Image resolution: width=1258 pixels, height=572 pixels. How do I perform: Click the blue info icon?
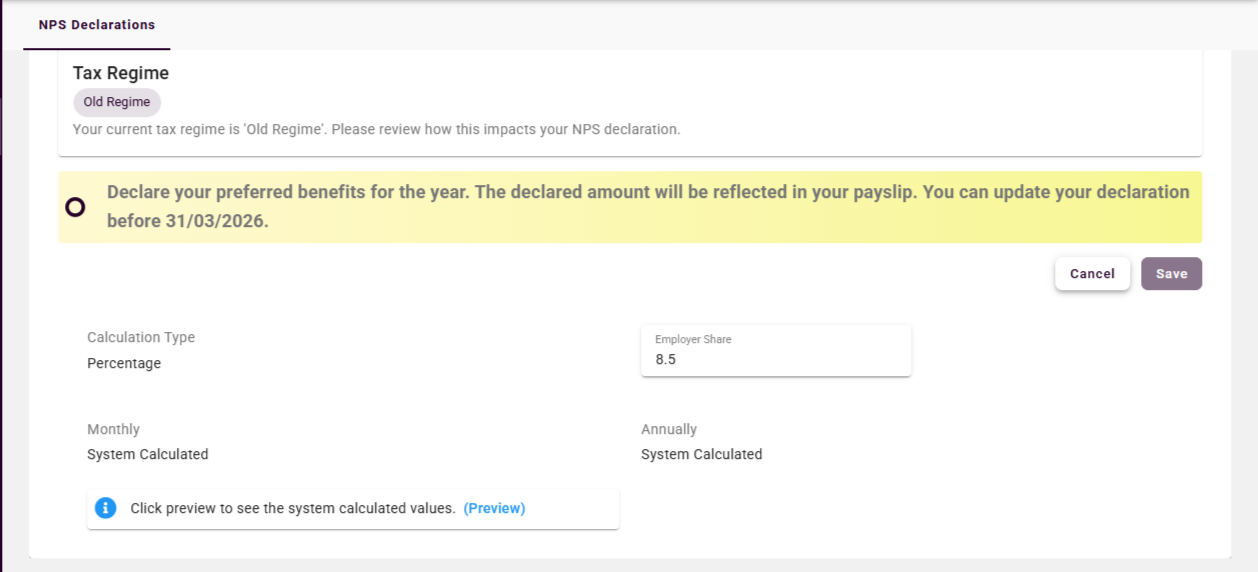(x=106, y=508)
